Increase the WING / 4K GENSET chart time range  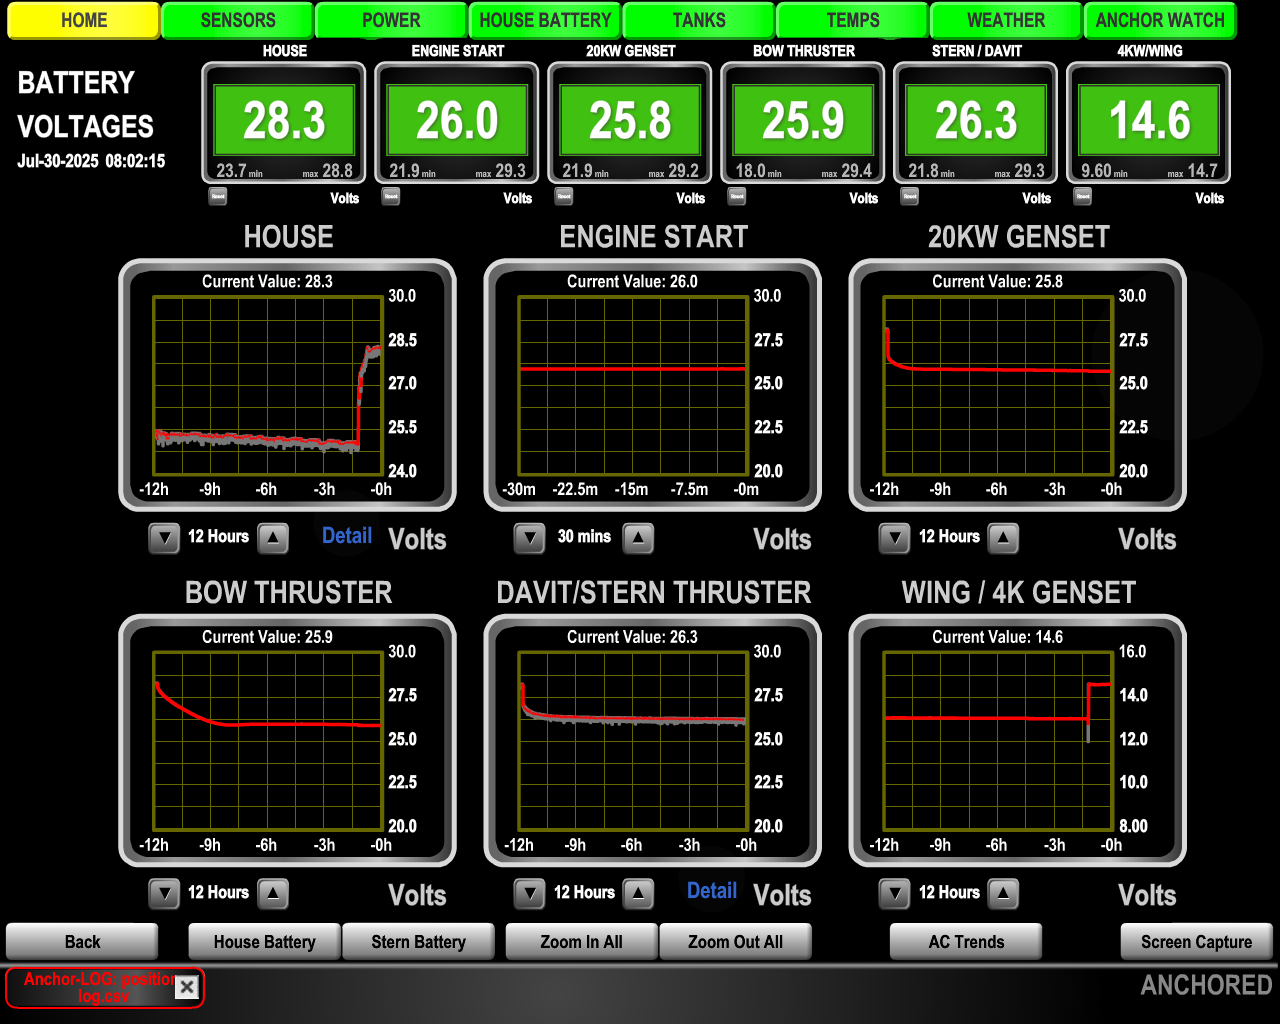point(1003,893)
